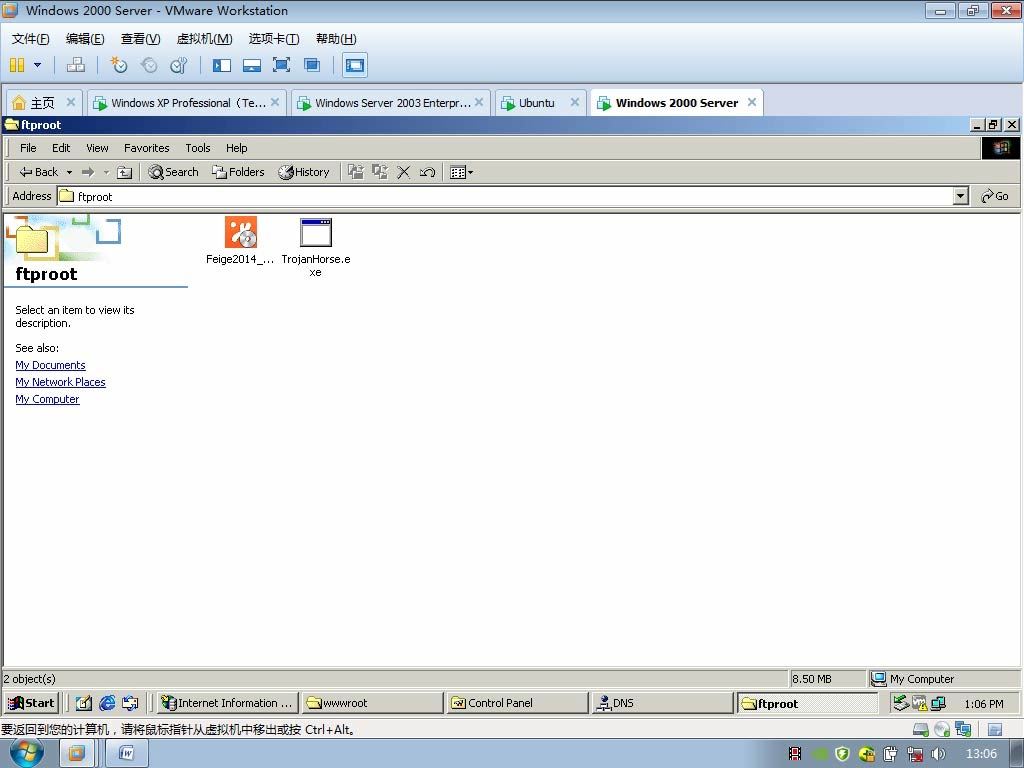Open the My Computer link
The height and width of the screenshot is (768, 1024).
47,399
